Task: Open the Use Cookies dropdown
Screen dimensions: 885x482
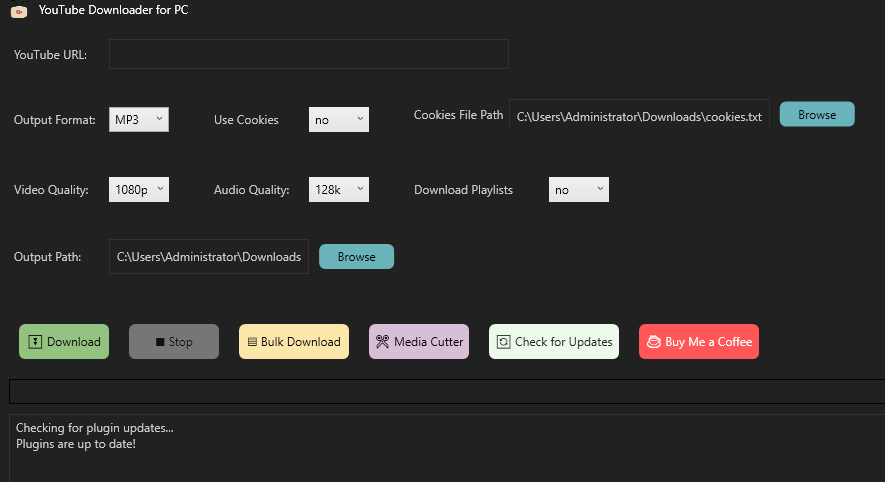Action: click(x=339, y=120)
